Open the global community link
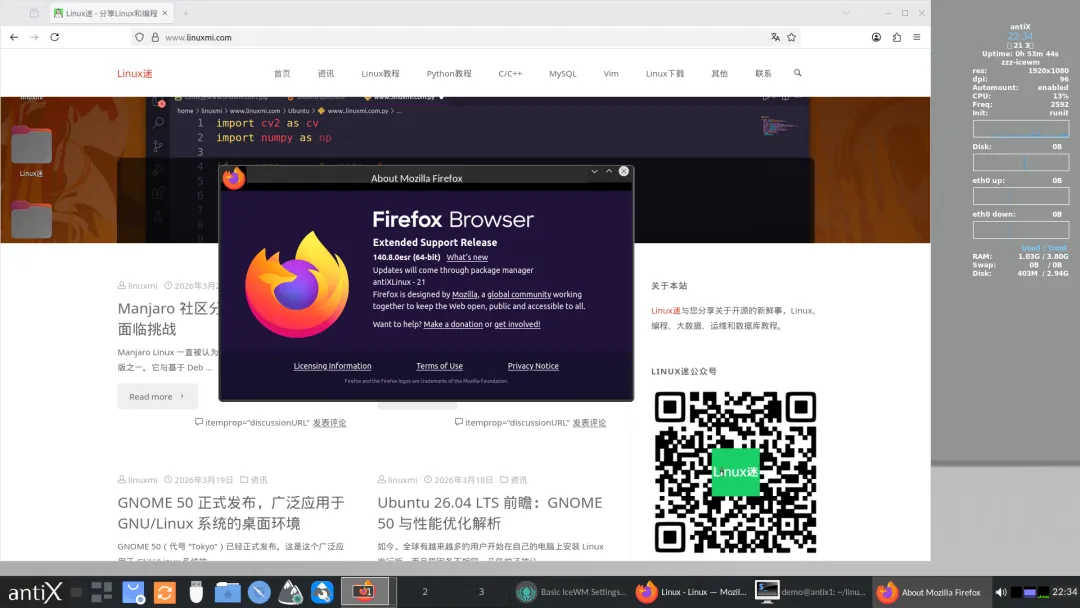Image resolution: width=1080 pixels, height=608 pixels. [x=519, y=295]
